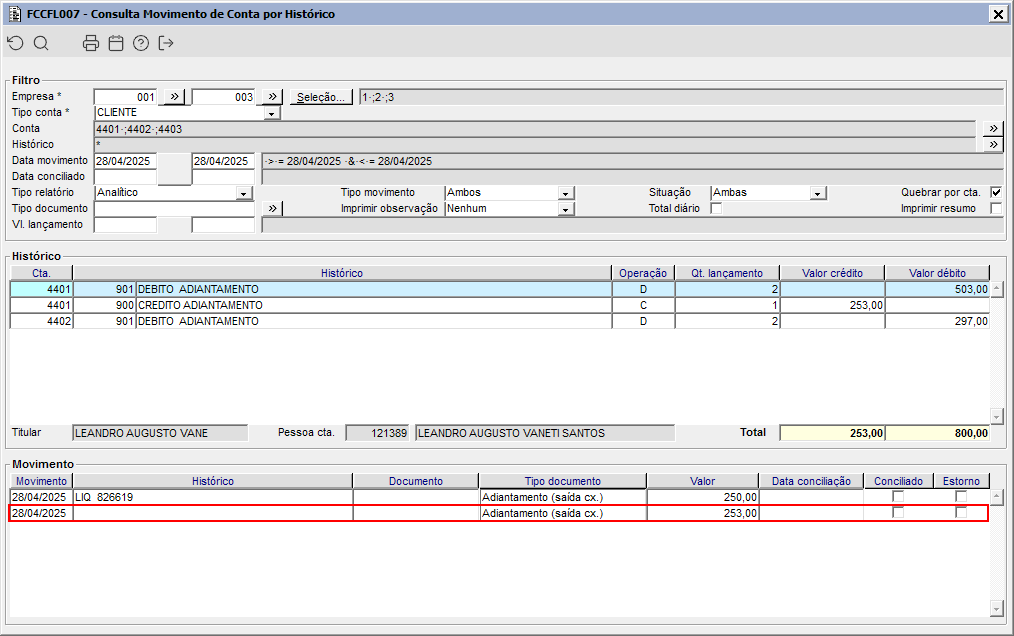Click the Tipo documento input field
Image resolution: width=1014 pixels, height=636 pixels.
pos(175,208)
